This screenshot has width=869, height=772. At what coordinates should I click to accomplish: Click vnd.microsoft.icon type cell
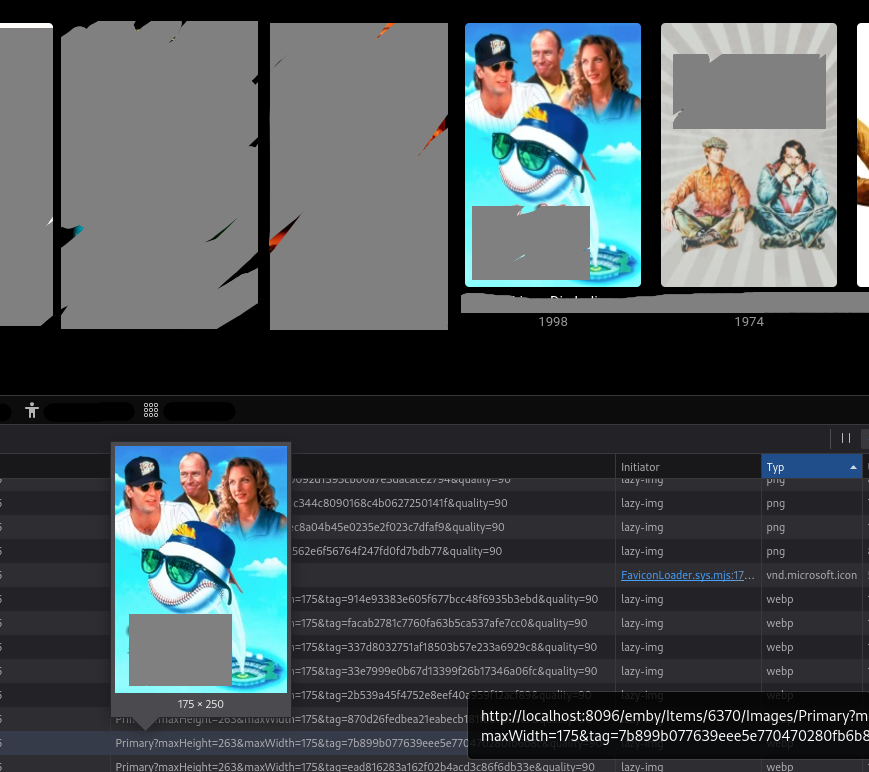click(x=811, y=575)
